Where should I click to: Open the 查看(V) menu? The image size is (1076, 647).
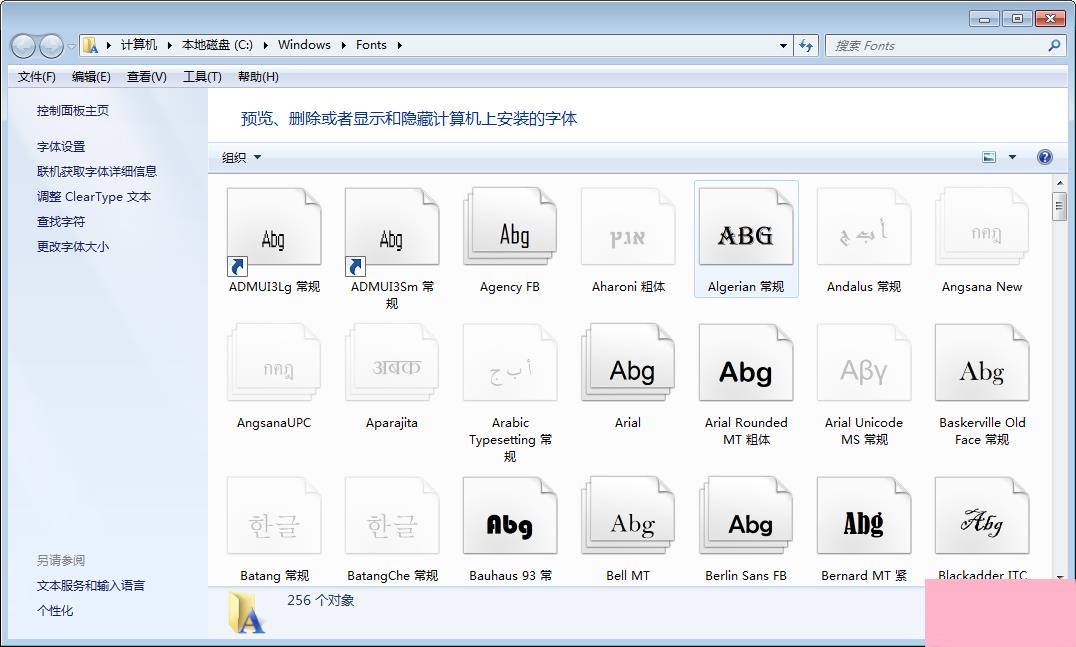point(147,77)
